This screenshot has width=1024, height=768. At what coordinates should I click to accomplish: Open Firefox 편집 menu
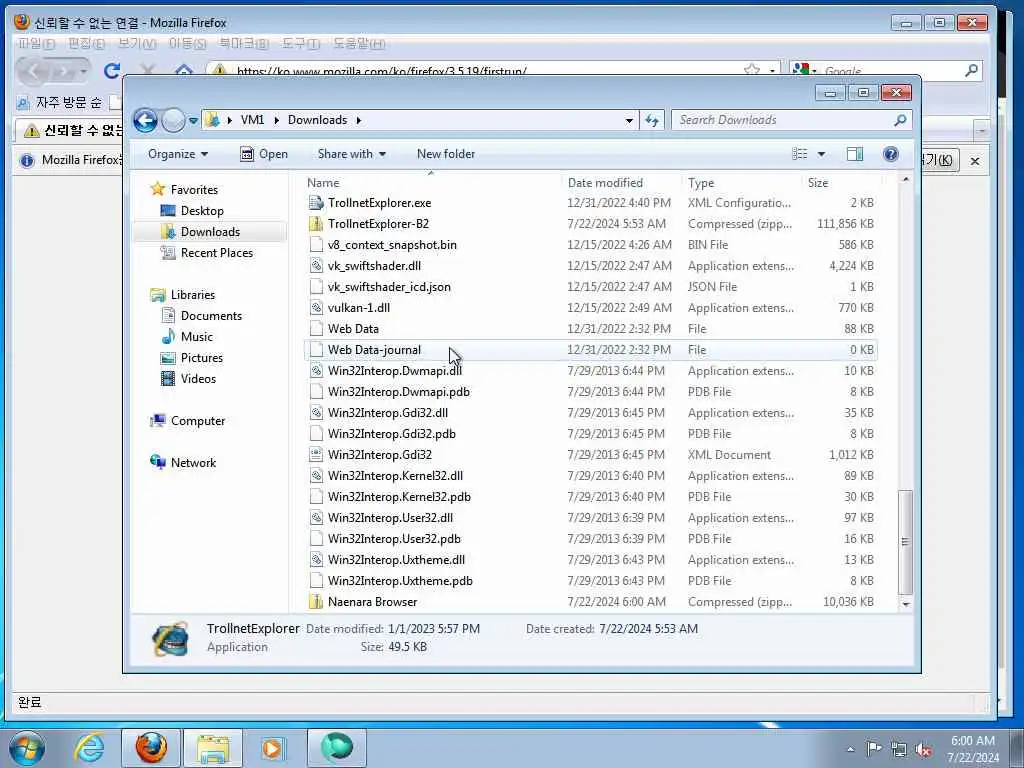(x=86, y=44)
